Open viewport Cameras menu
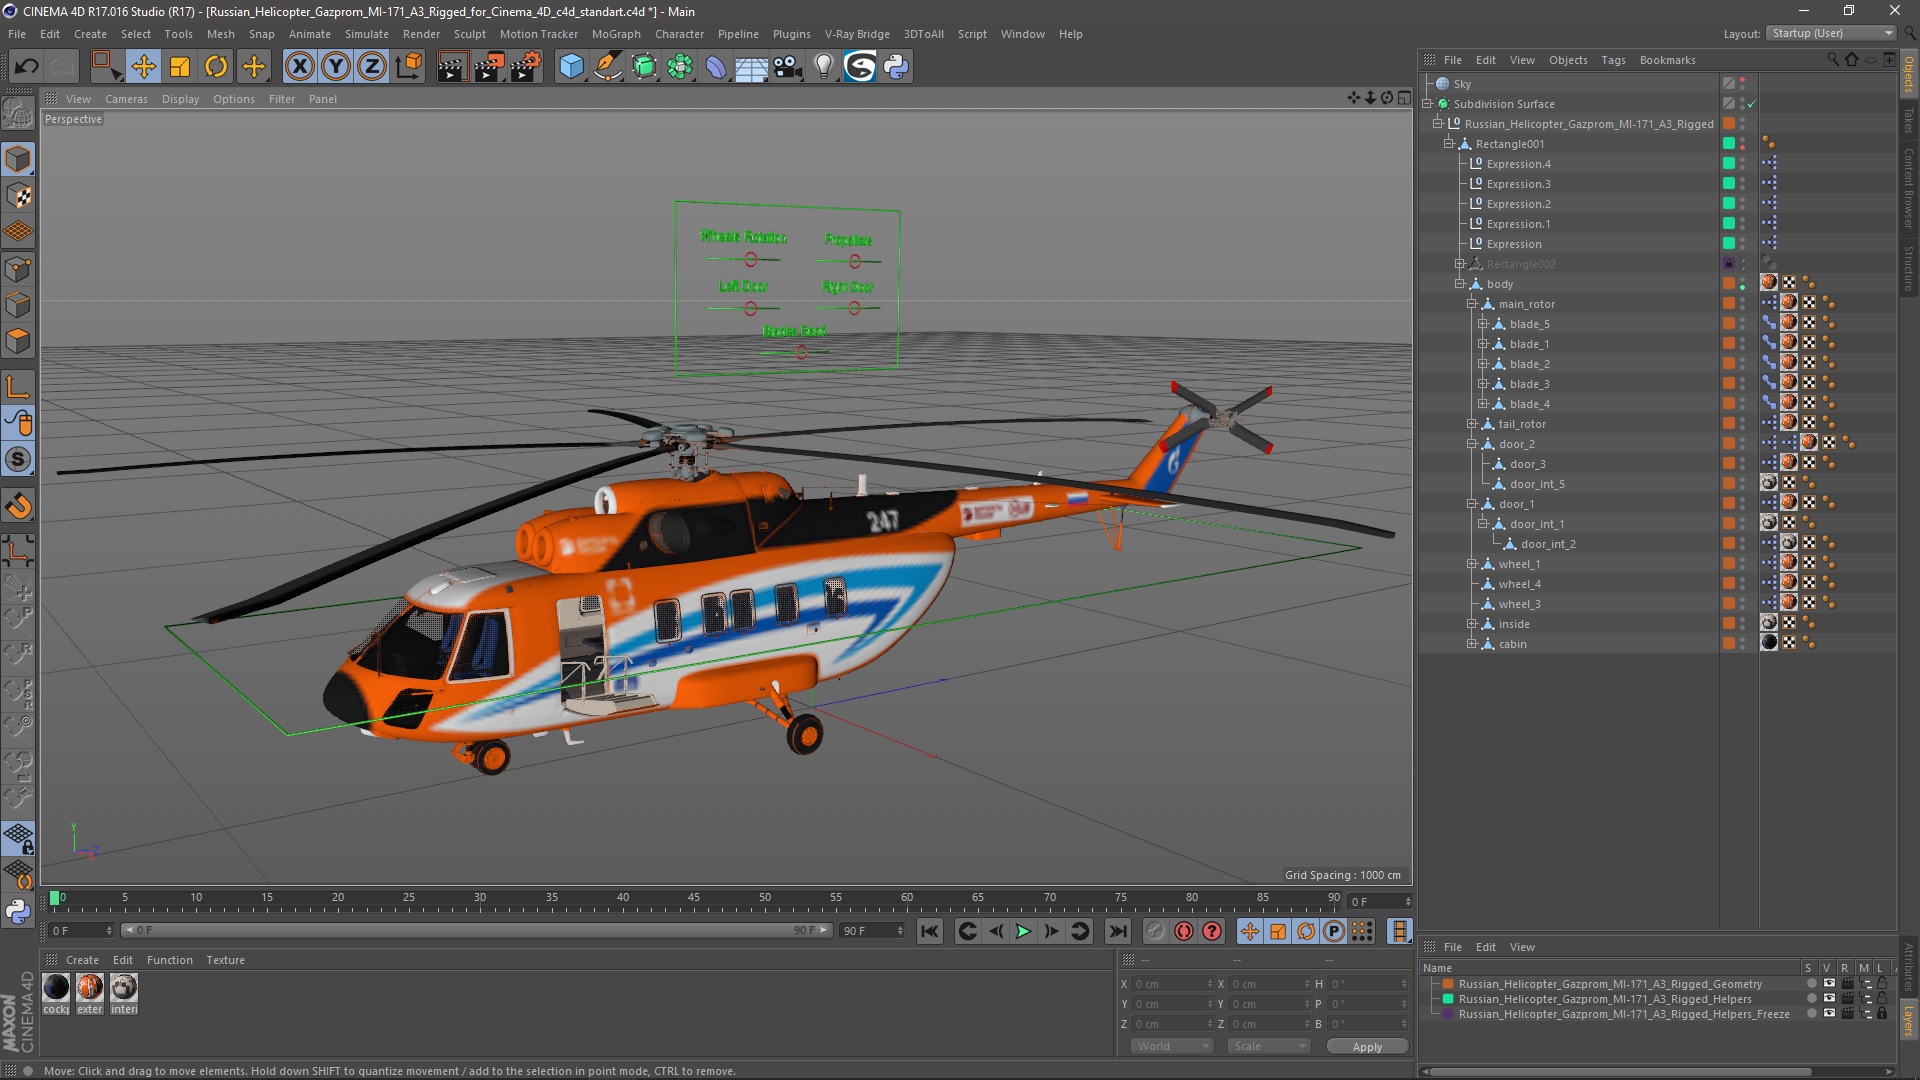 click(x=126, y=99)
